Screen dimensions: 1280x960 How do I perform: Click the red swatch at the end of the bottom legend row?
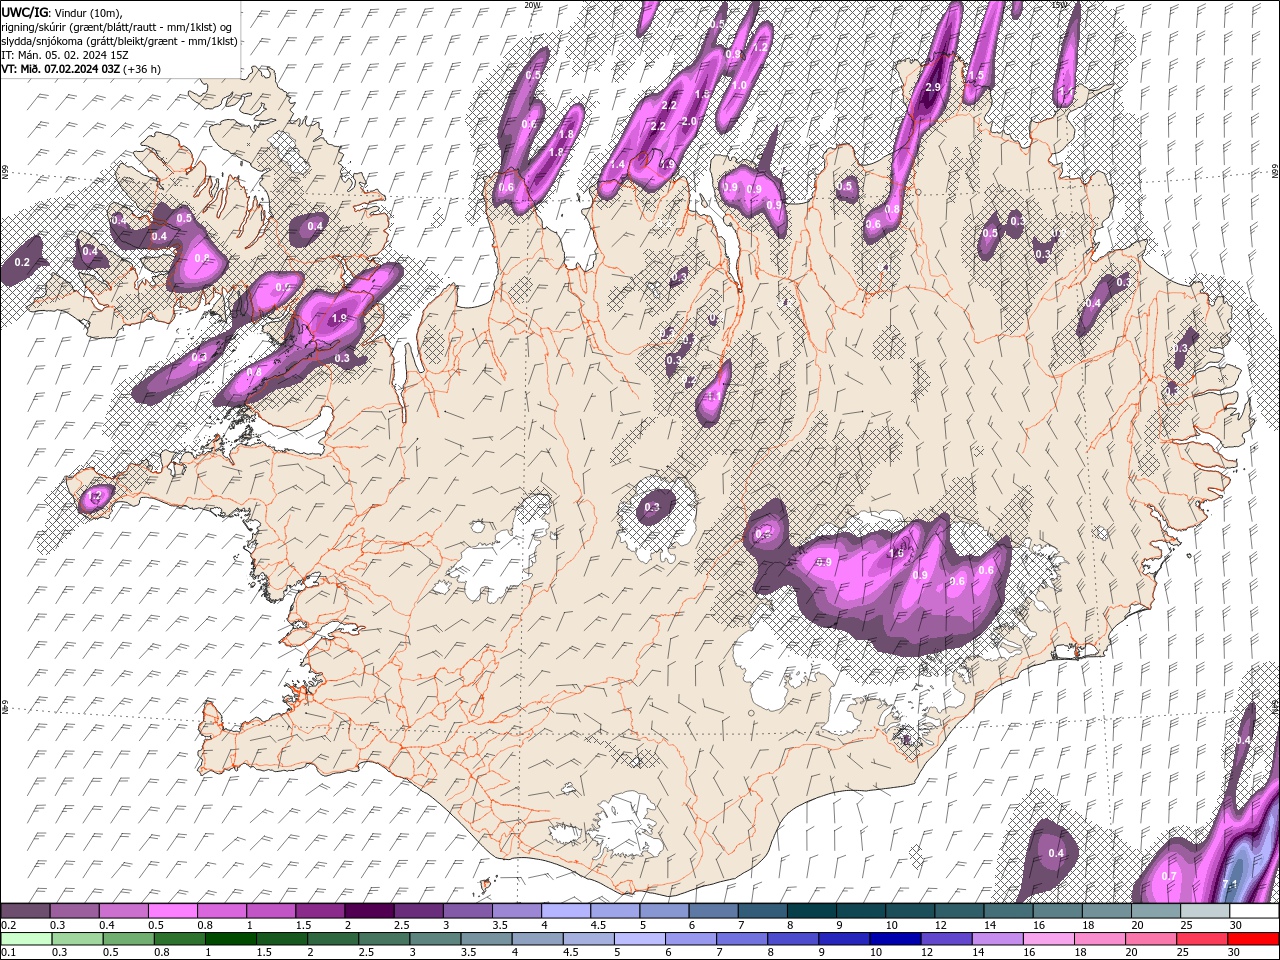[1254, 938]
